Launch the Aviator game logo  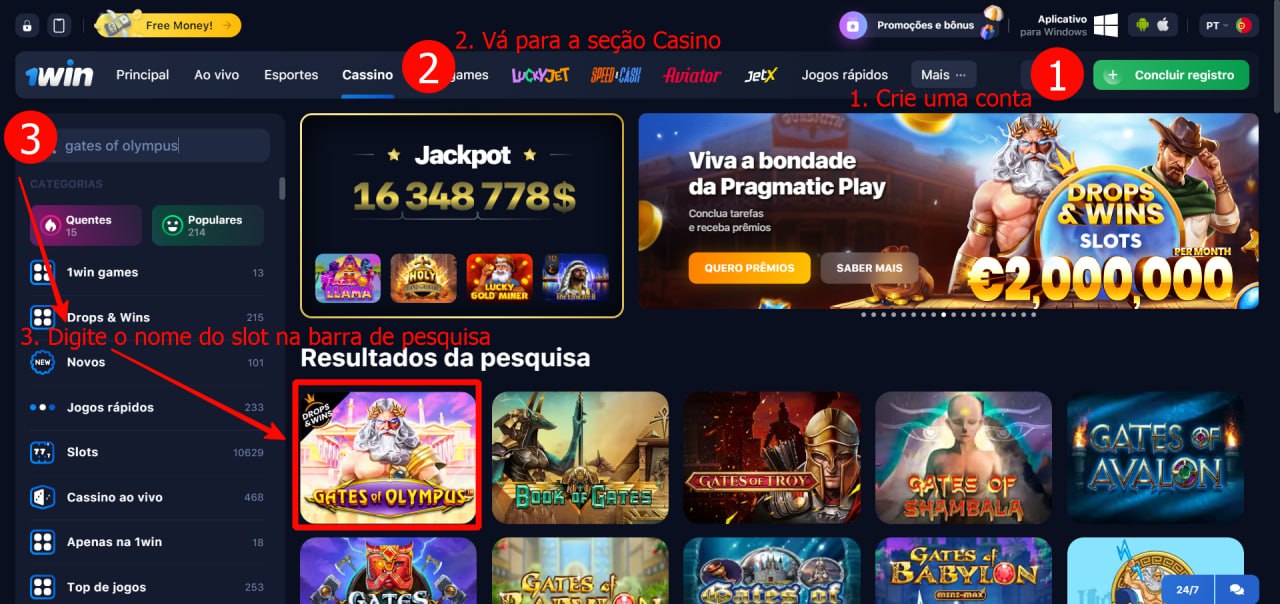(x=692, y=75)
